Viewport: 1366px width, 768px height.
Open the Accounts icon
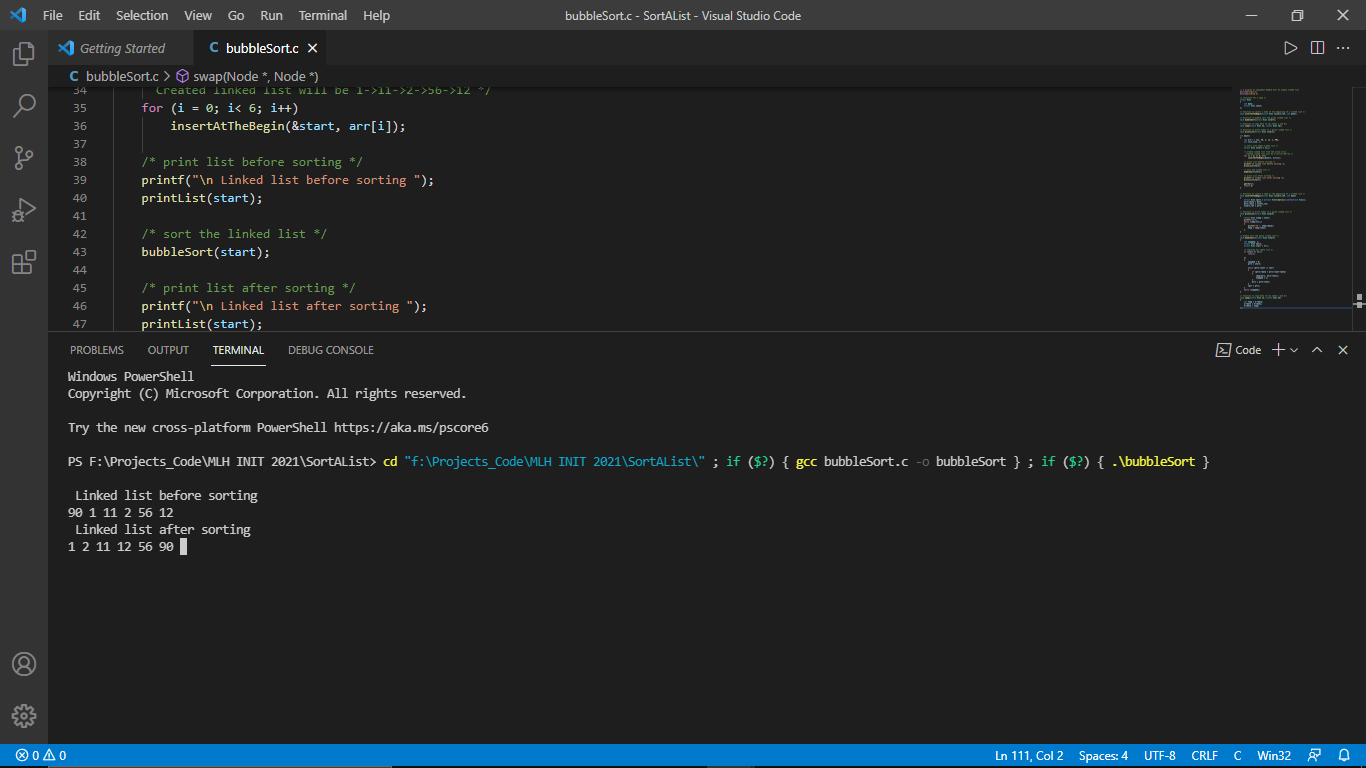point(24,664)
